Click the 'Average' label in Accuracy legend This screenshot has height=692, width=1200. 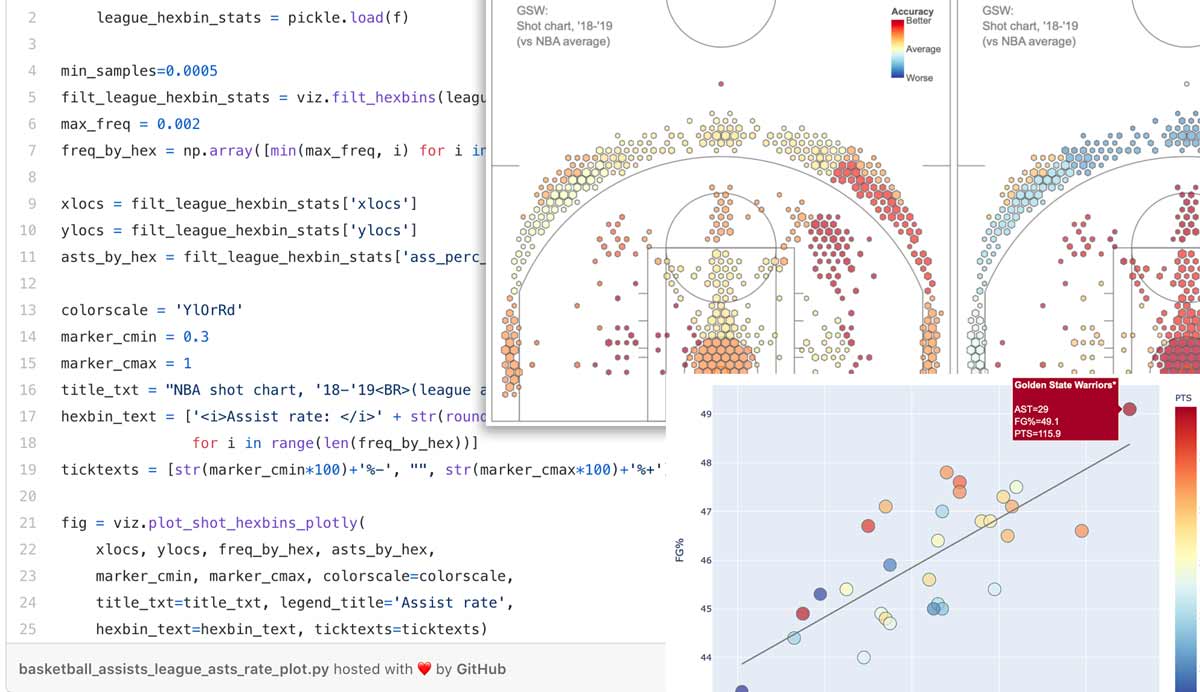tap(923, 49)
